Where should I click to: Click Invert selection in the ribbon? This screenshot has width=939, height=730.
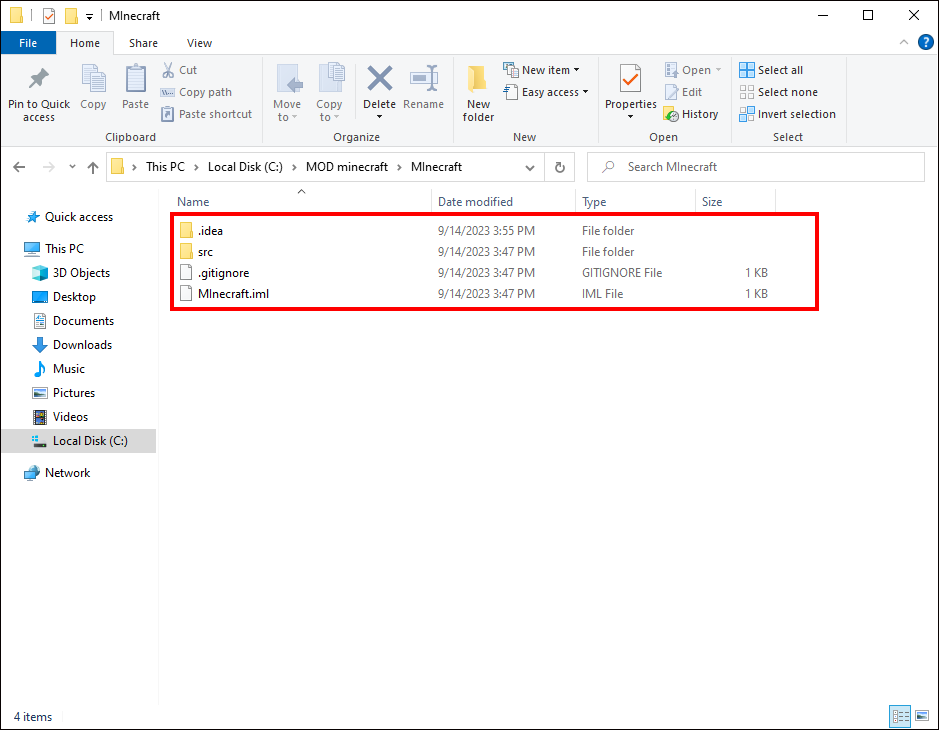coord(787,114)
